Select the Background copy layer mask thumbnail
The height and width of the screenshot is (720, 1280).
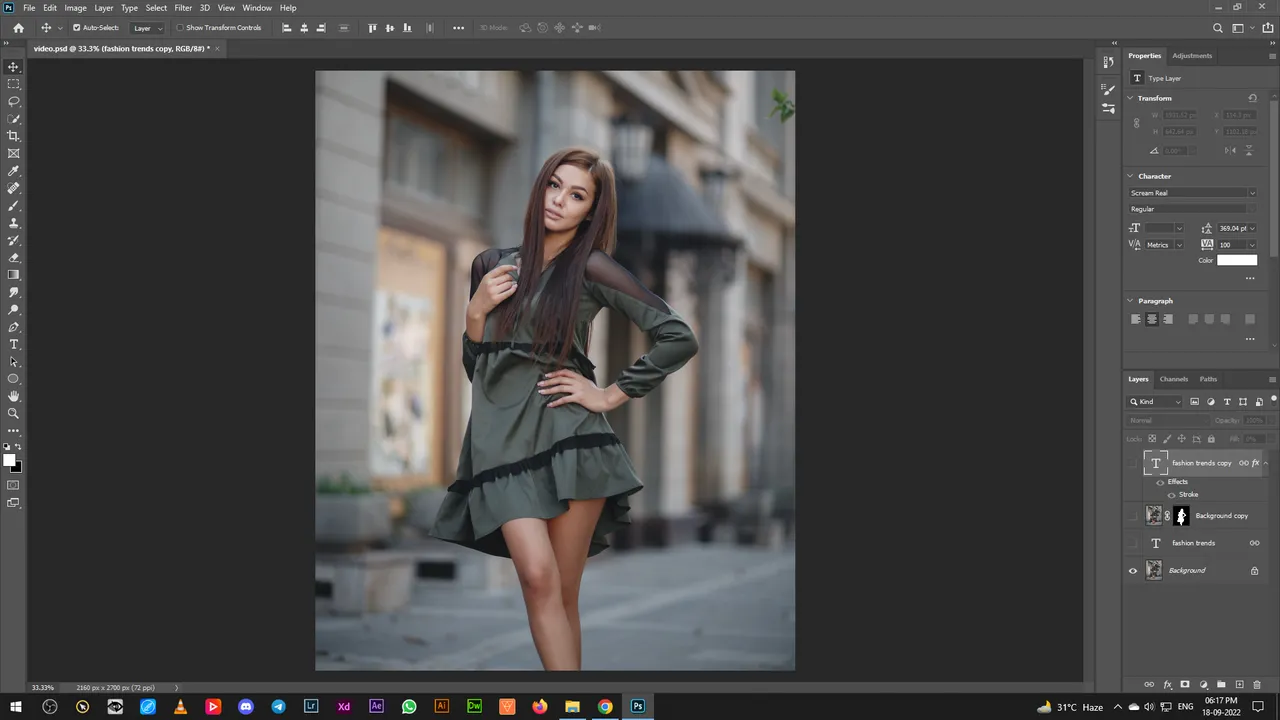click(x=1181, y=516)
